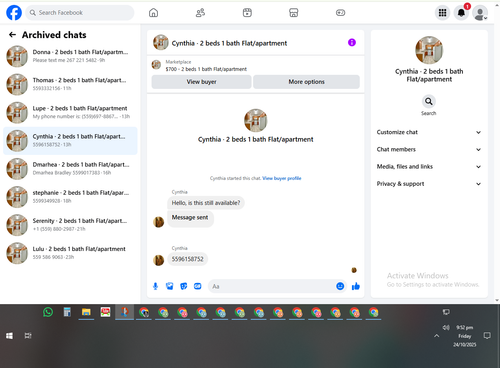Open Donna's archived chat
Viewport: 500px width, 368px height.
pos(70,56)
